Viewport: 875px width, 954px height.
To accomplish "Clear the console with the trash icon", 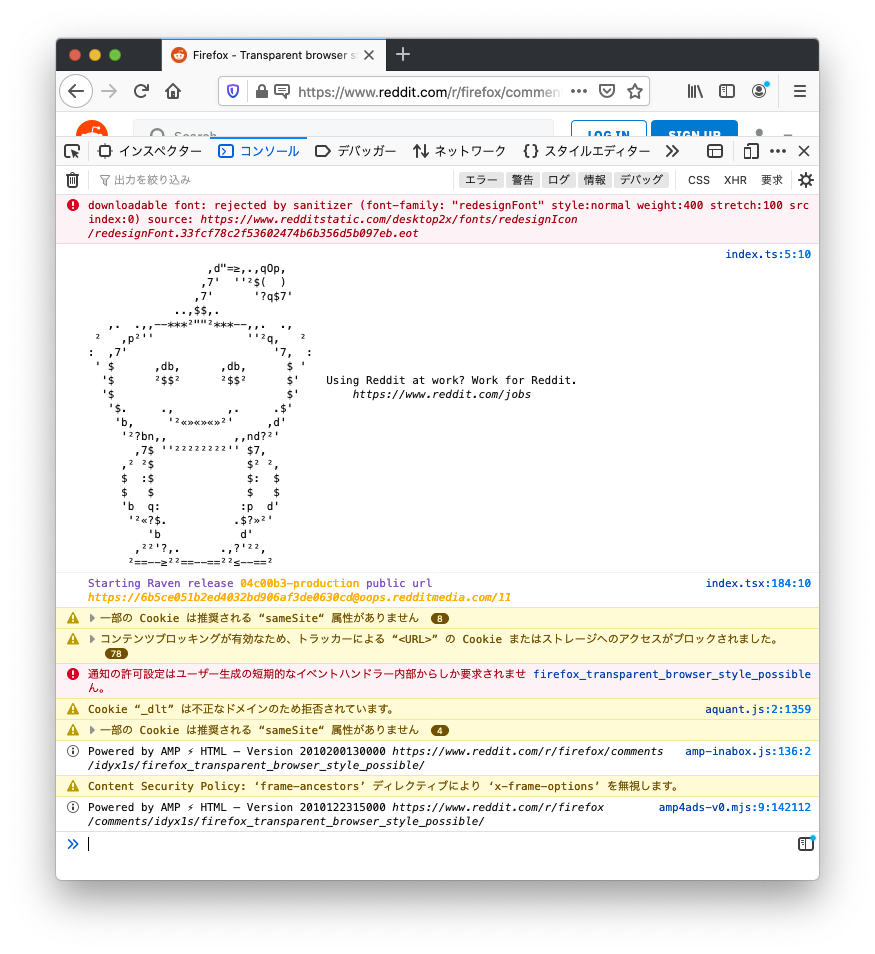I will (x=72, y=180).
